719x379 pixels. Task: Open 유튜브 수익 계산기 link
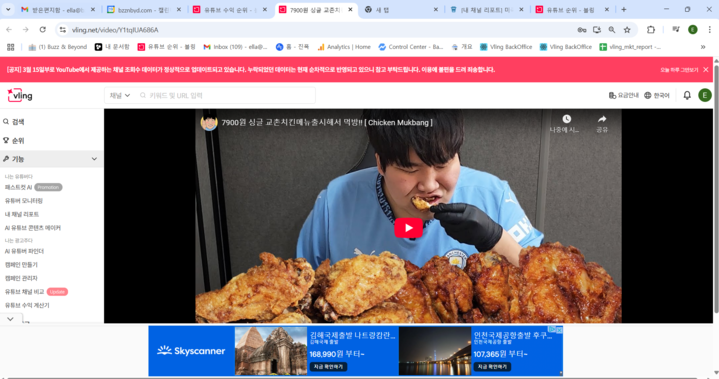click(27, 305)
